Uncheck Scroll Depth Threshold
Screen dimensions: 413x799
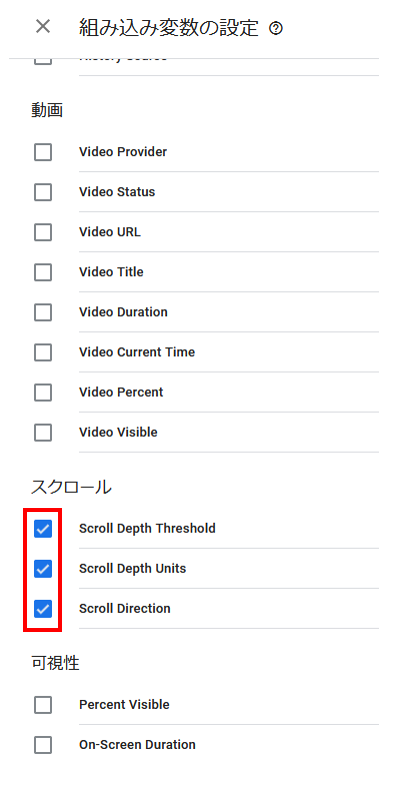43,528
